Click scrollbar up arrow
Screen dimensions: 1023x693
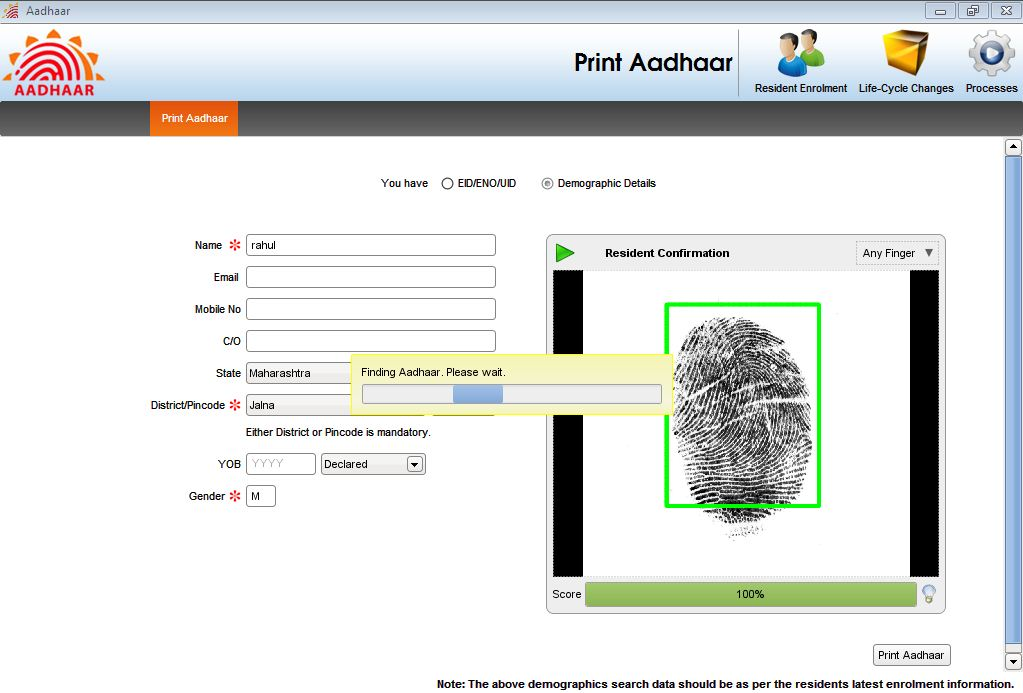pos(1013,147)
